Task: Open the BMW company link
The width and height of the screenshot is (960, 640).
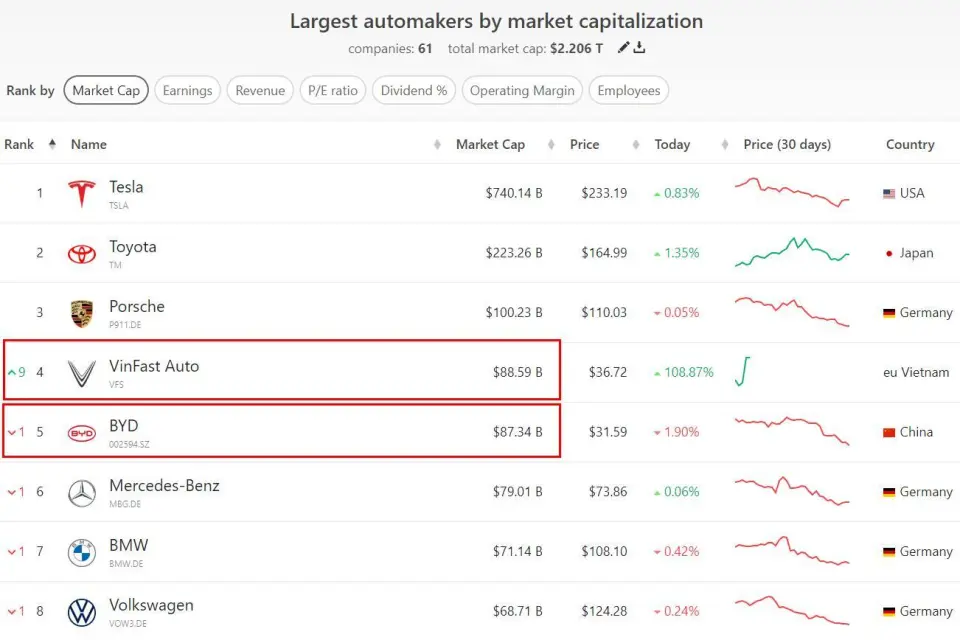Action: click(x=129, y=545)
